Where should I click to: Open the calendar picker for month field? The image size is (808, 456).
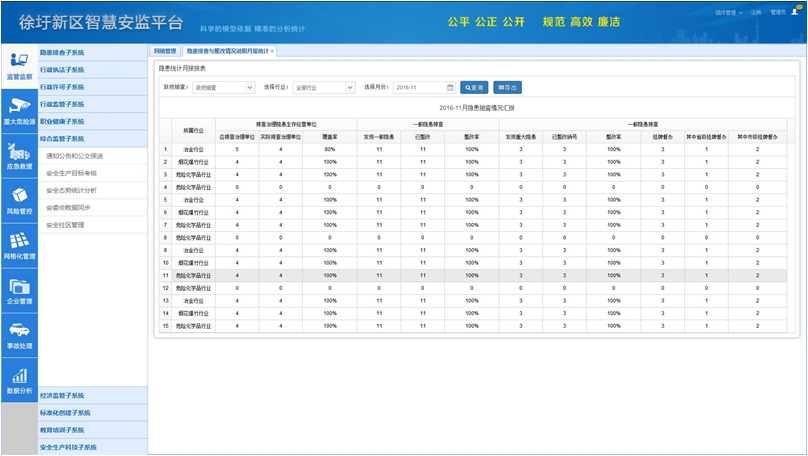click(450, 88)
